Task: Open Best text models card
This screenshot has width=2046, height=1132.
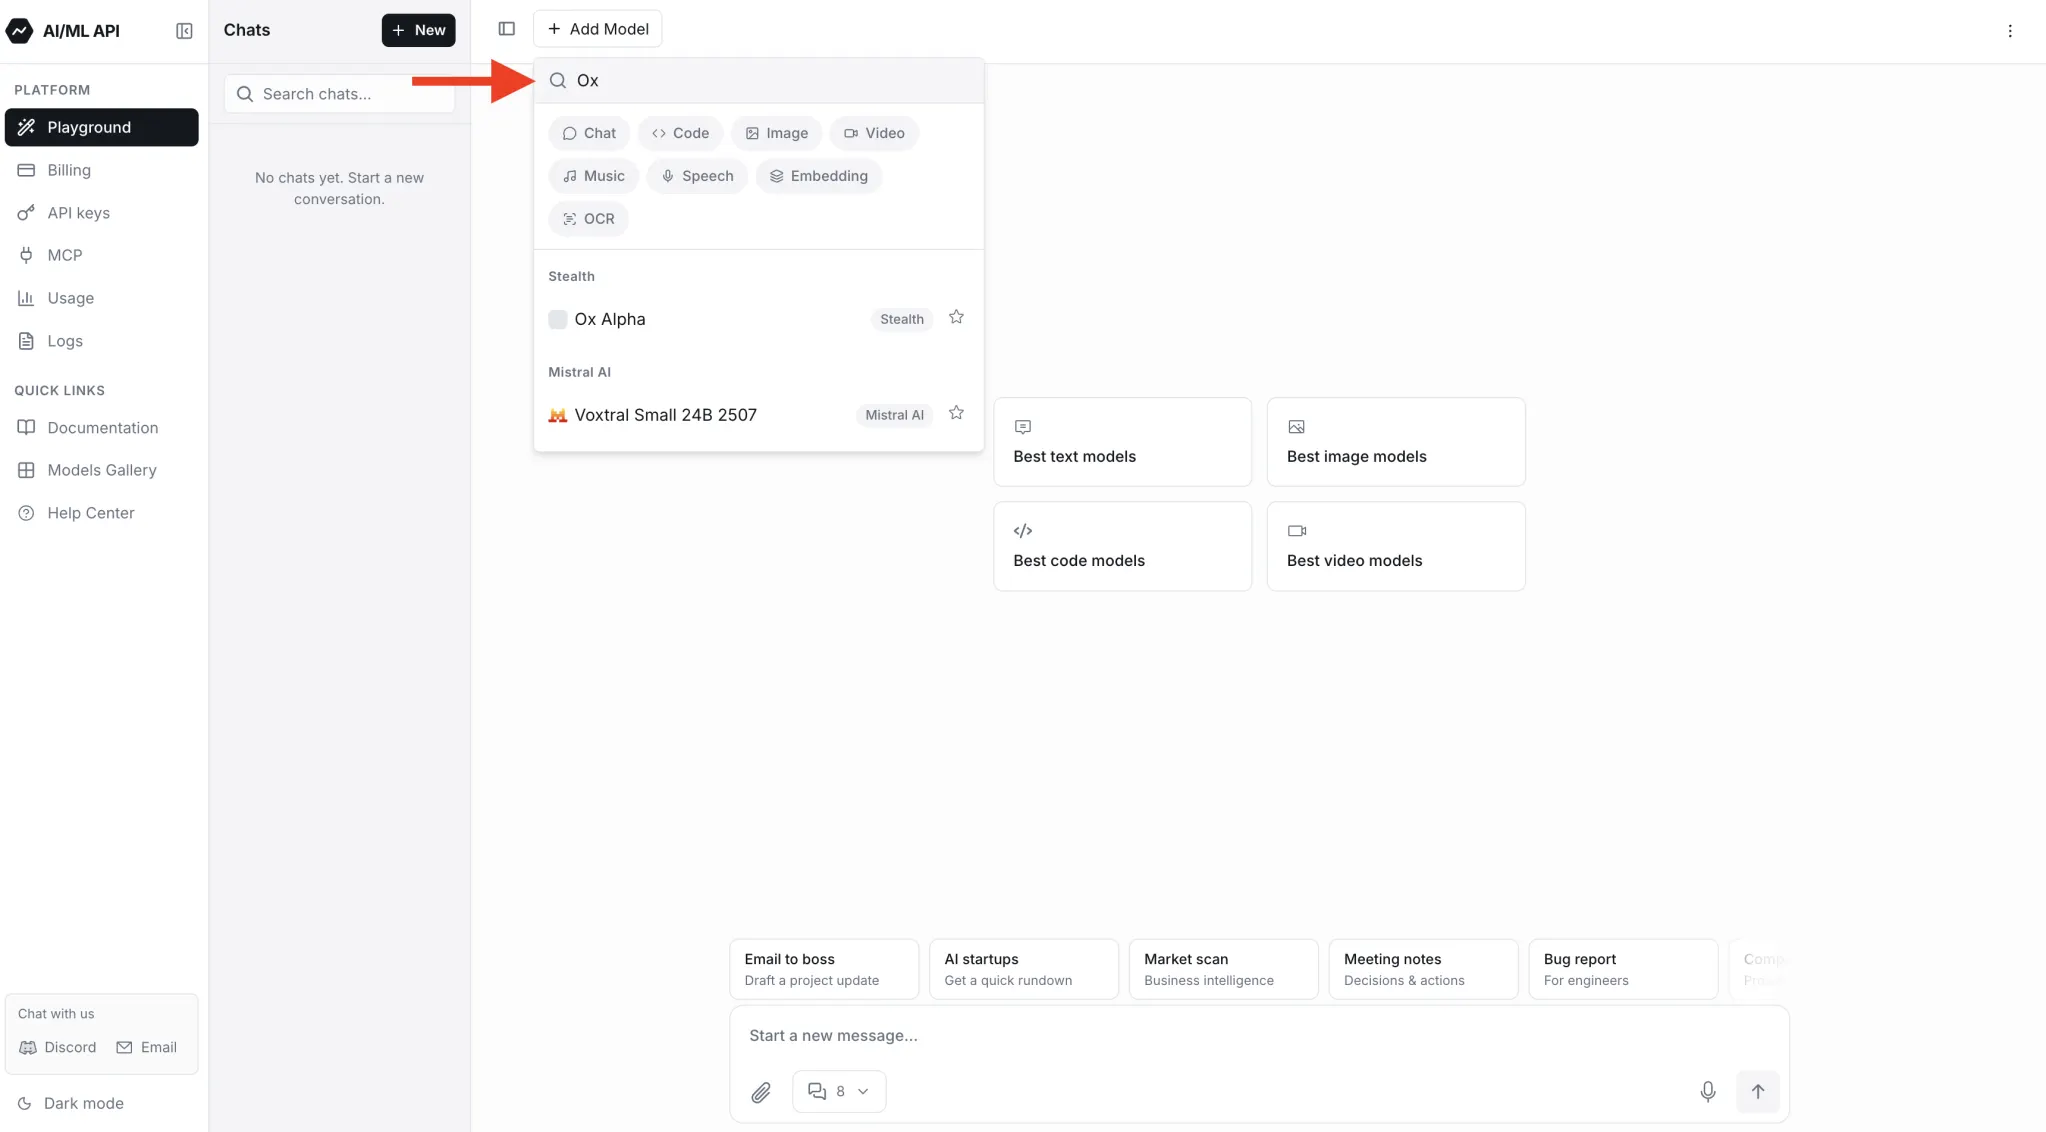Action: pos(1122,442)
